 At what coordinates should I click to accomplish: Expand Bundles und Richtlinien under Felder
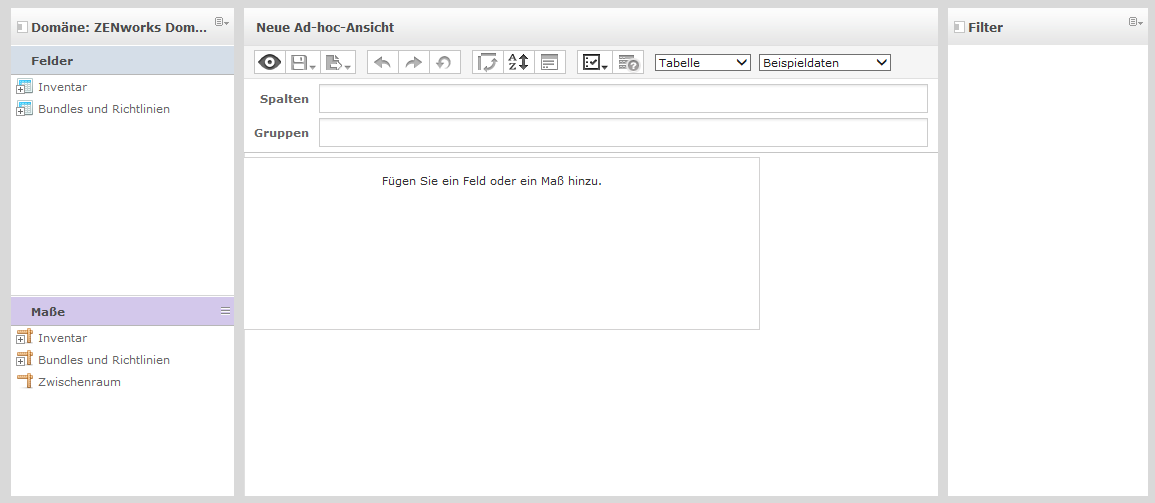[20, 112]
